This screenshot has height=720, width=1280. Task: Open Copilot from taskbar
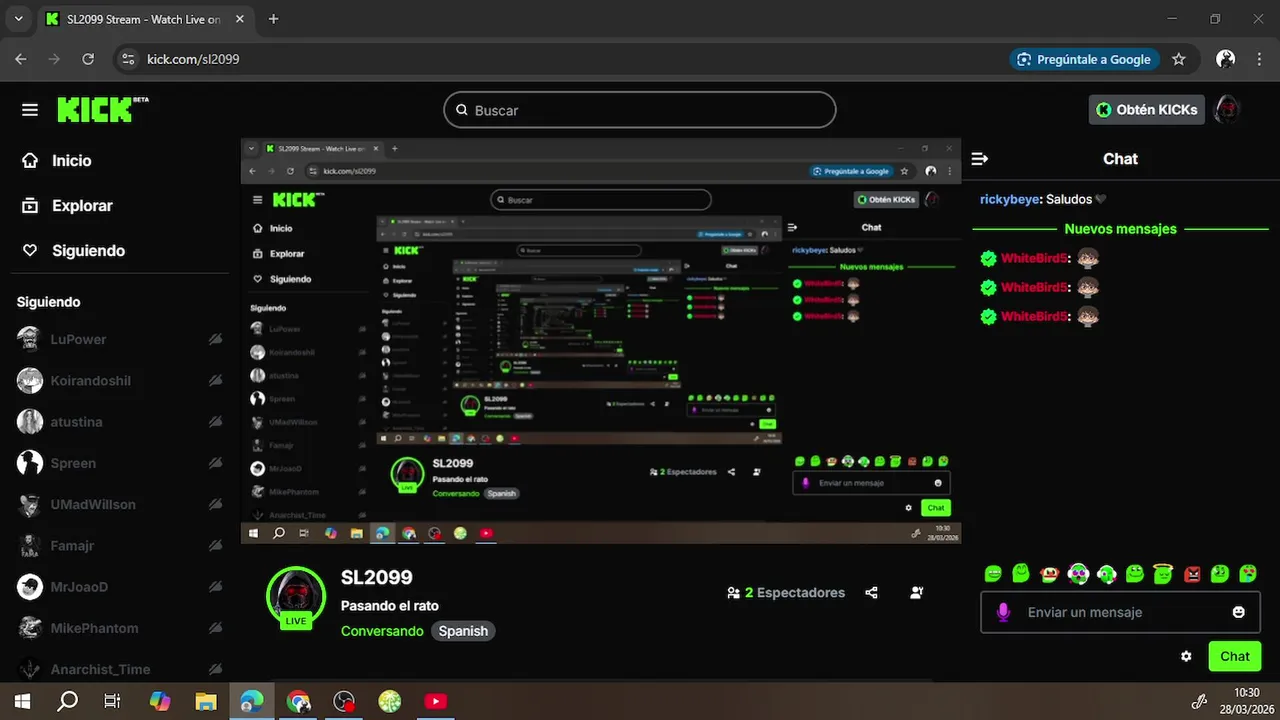160,702
